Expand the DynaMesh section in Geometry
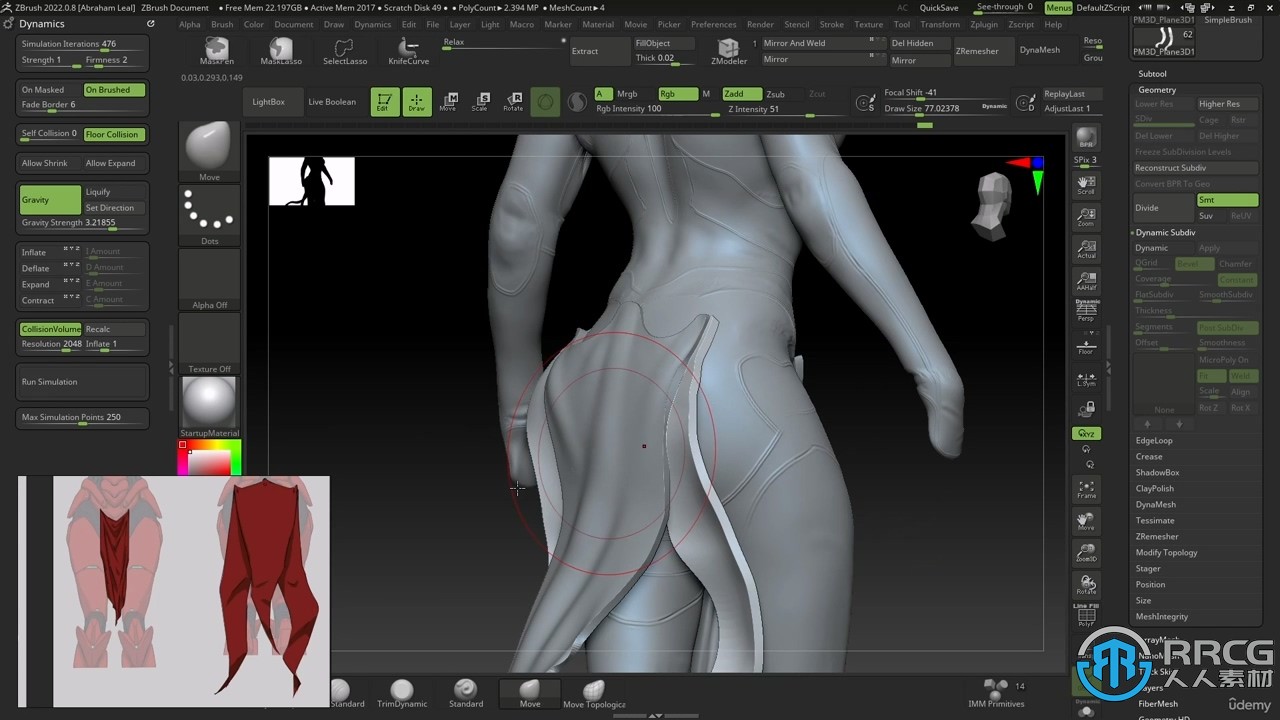This screenshot has width=1280, height=720. point(1156,504)
